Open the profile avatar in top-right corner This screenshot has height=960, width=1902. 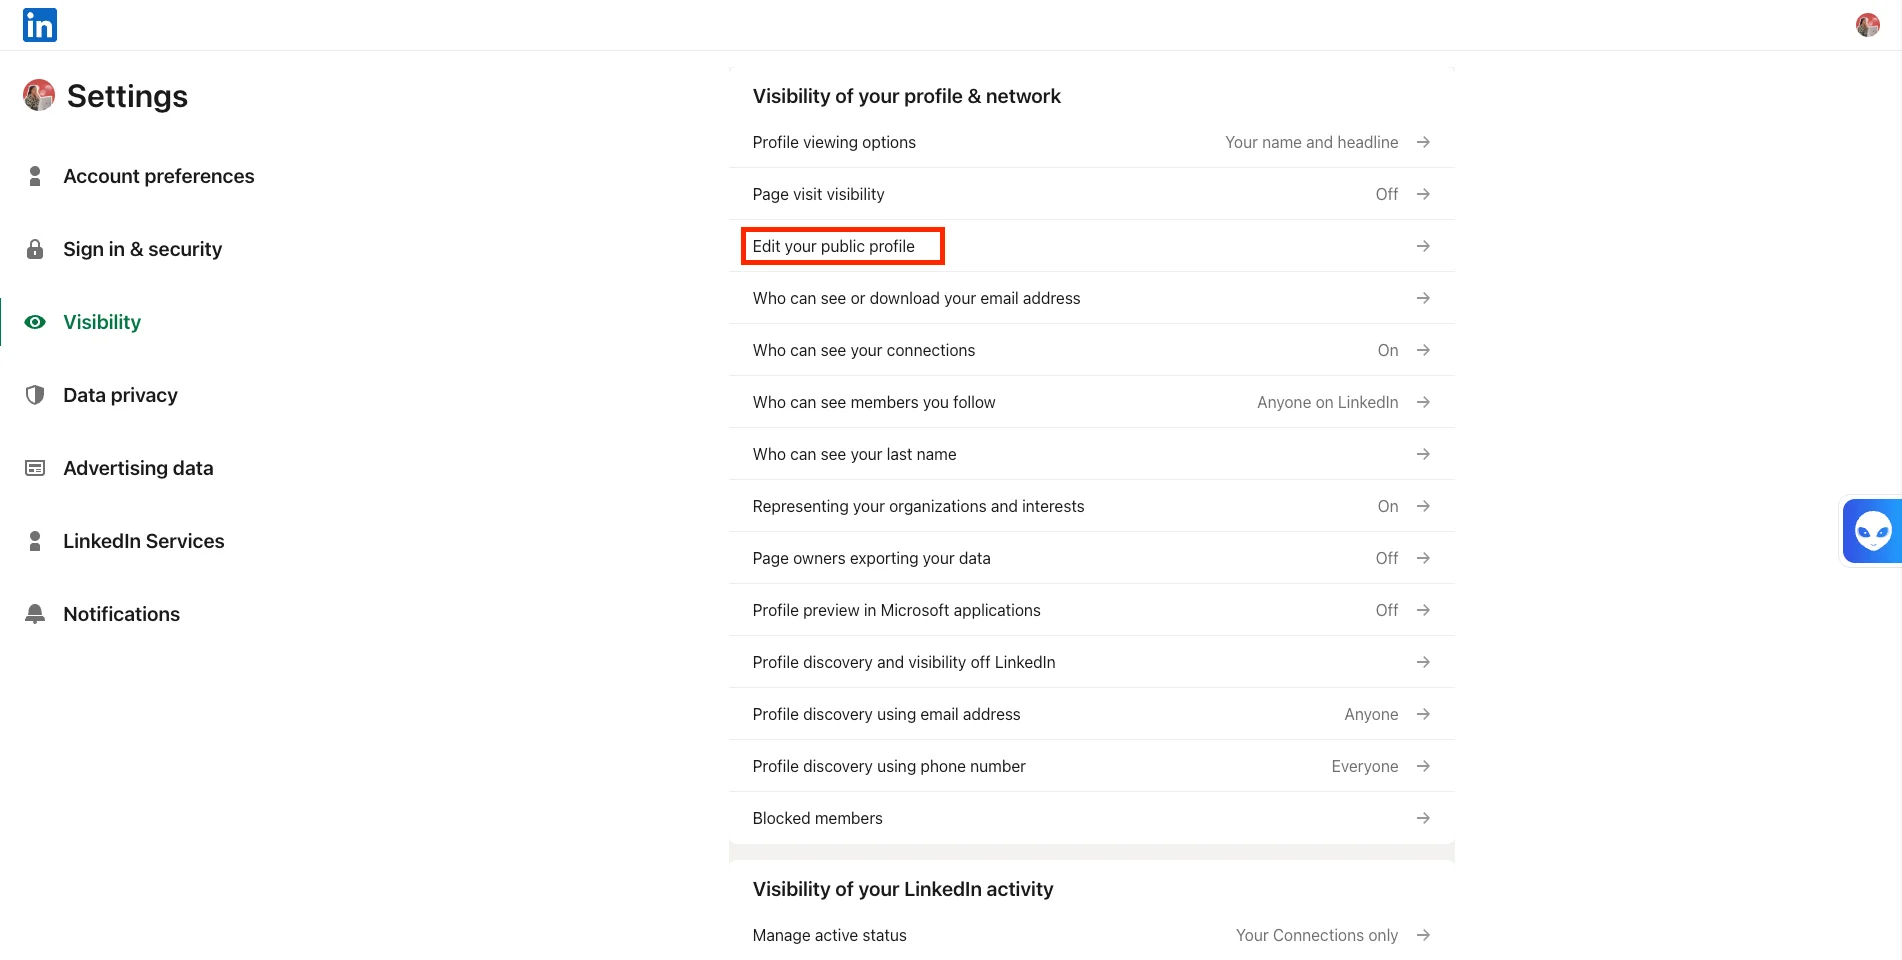[x=1867, y=25]
